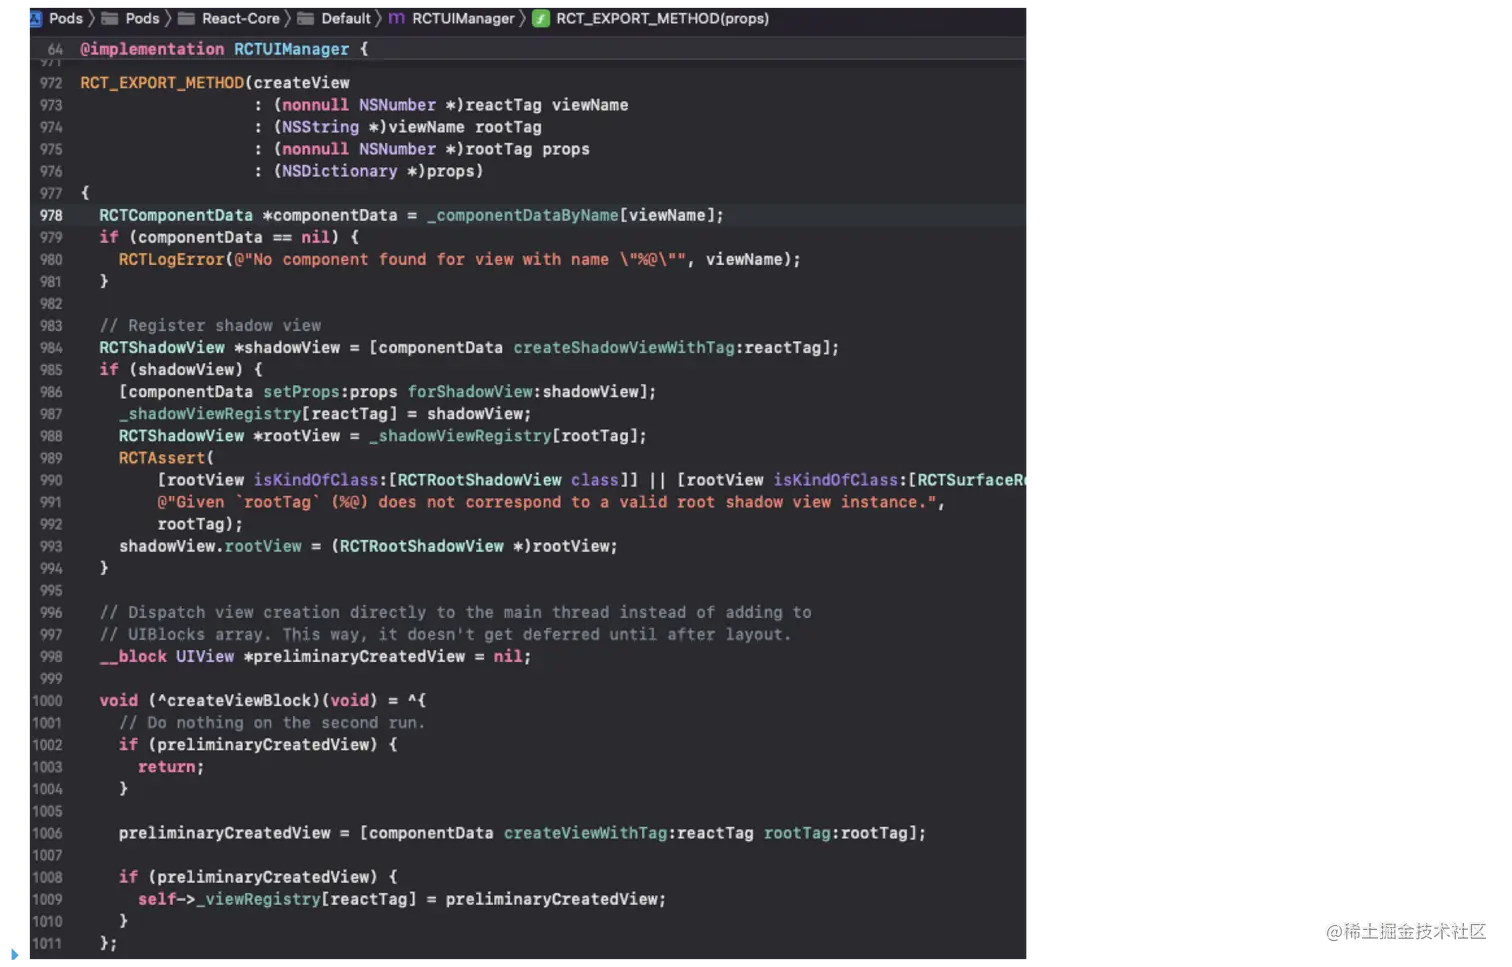Click line number 972 in the gutter

(x=51, y=83)
